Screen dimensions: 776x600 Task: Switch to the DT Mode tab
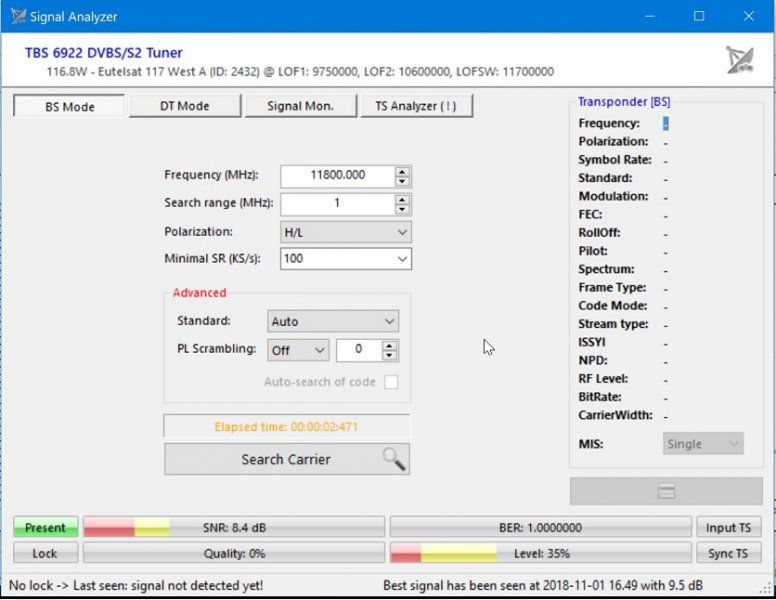point(185,106)
